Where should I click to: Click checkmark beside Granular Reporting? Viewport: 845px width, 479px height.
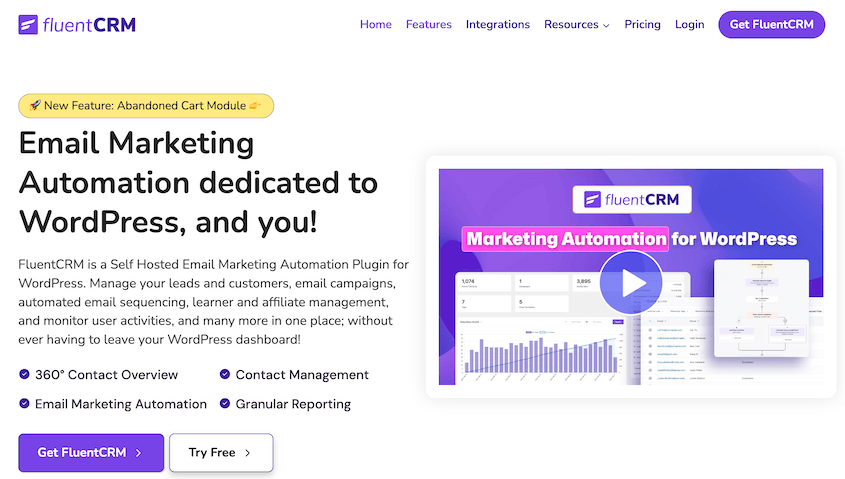[x=225, y=403]
